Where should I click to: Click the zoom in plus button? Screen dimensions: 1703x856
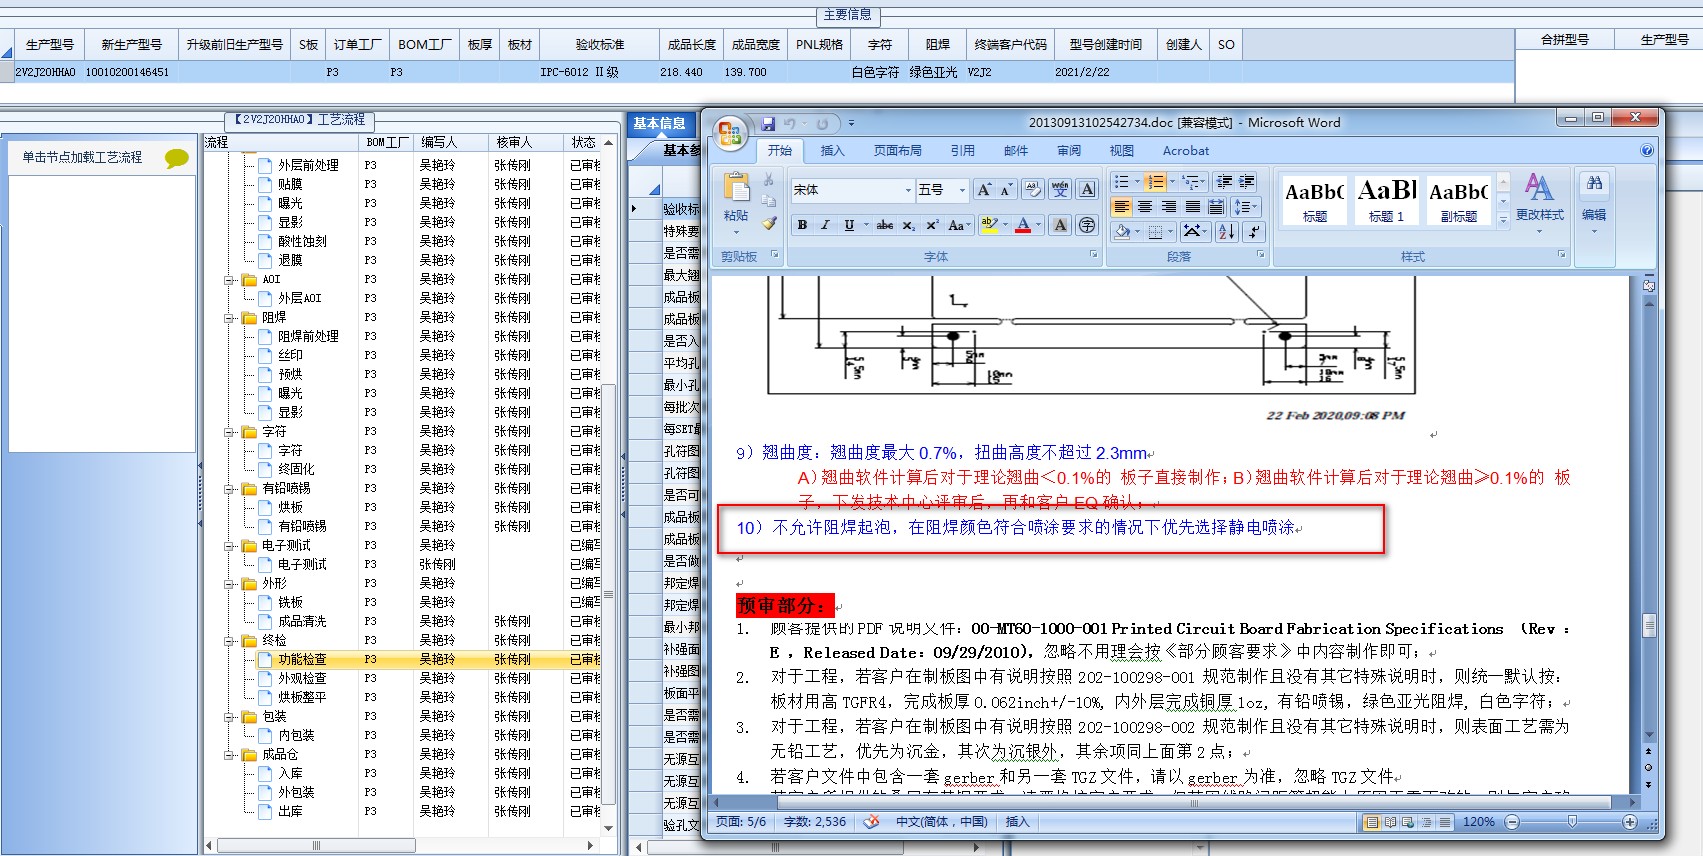1630,822
